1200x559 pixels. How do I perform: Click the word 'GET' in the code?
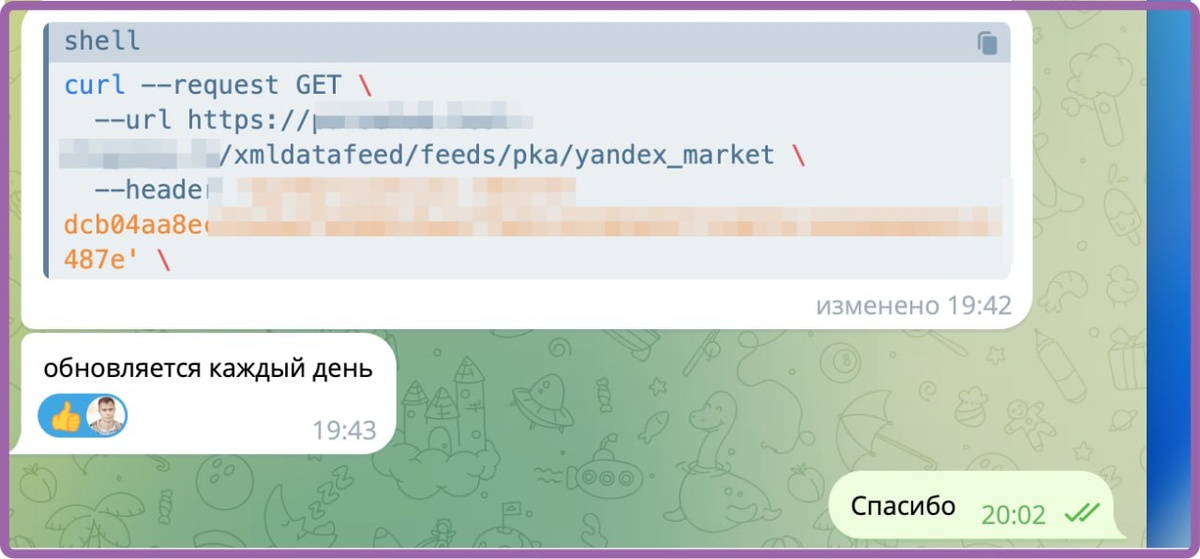319,85
